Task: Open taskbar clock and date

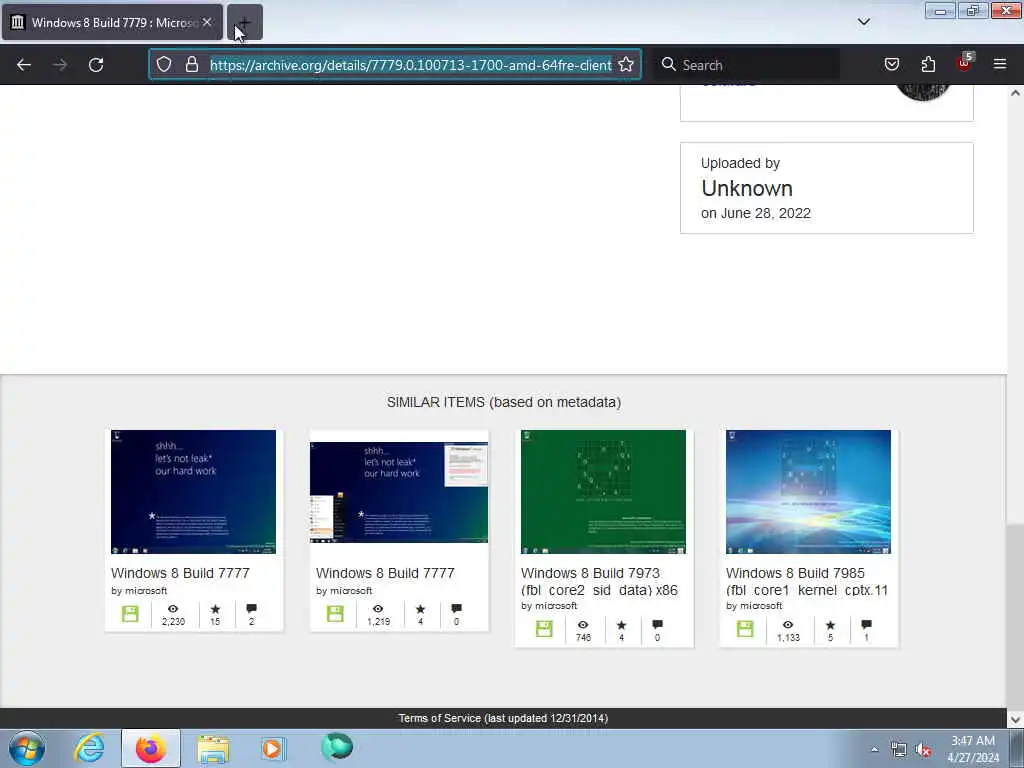Action: 973,749
